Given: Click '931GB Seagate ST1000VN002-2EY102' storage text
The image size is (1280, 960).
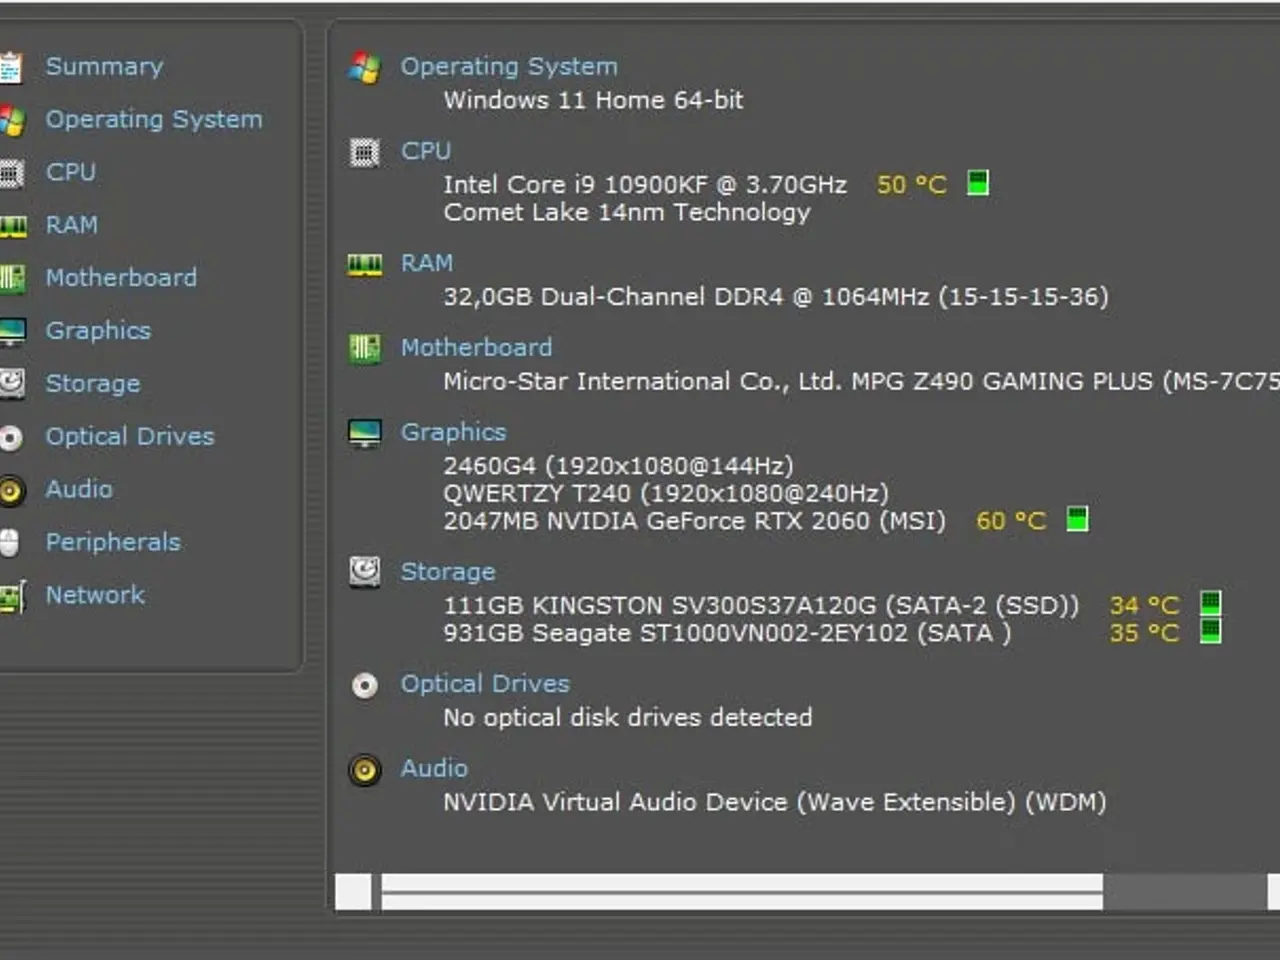Looking at the screenshot, I should 676,634.
